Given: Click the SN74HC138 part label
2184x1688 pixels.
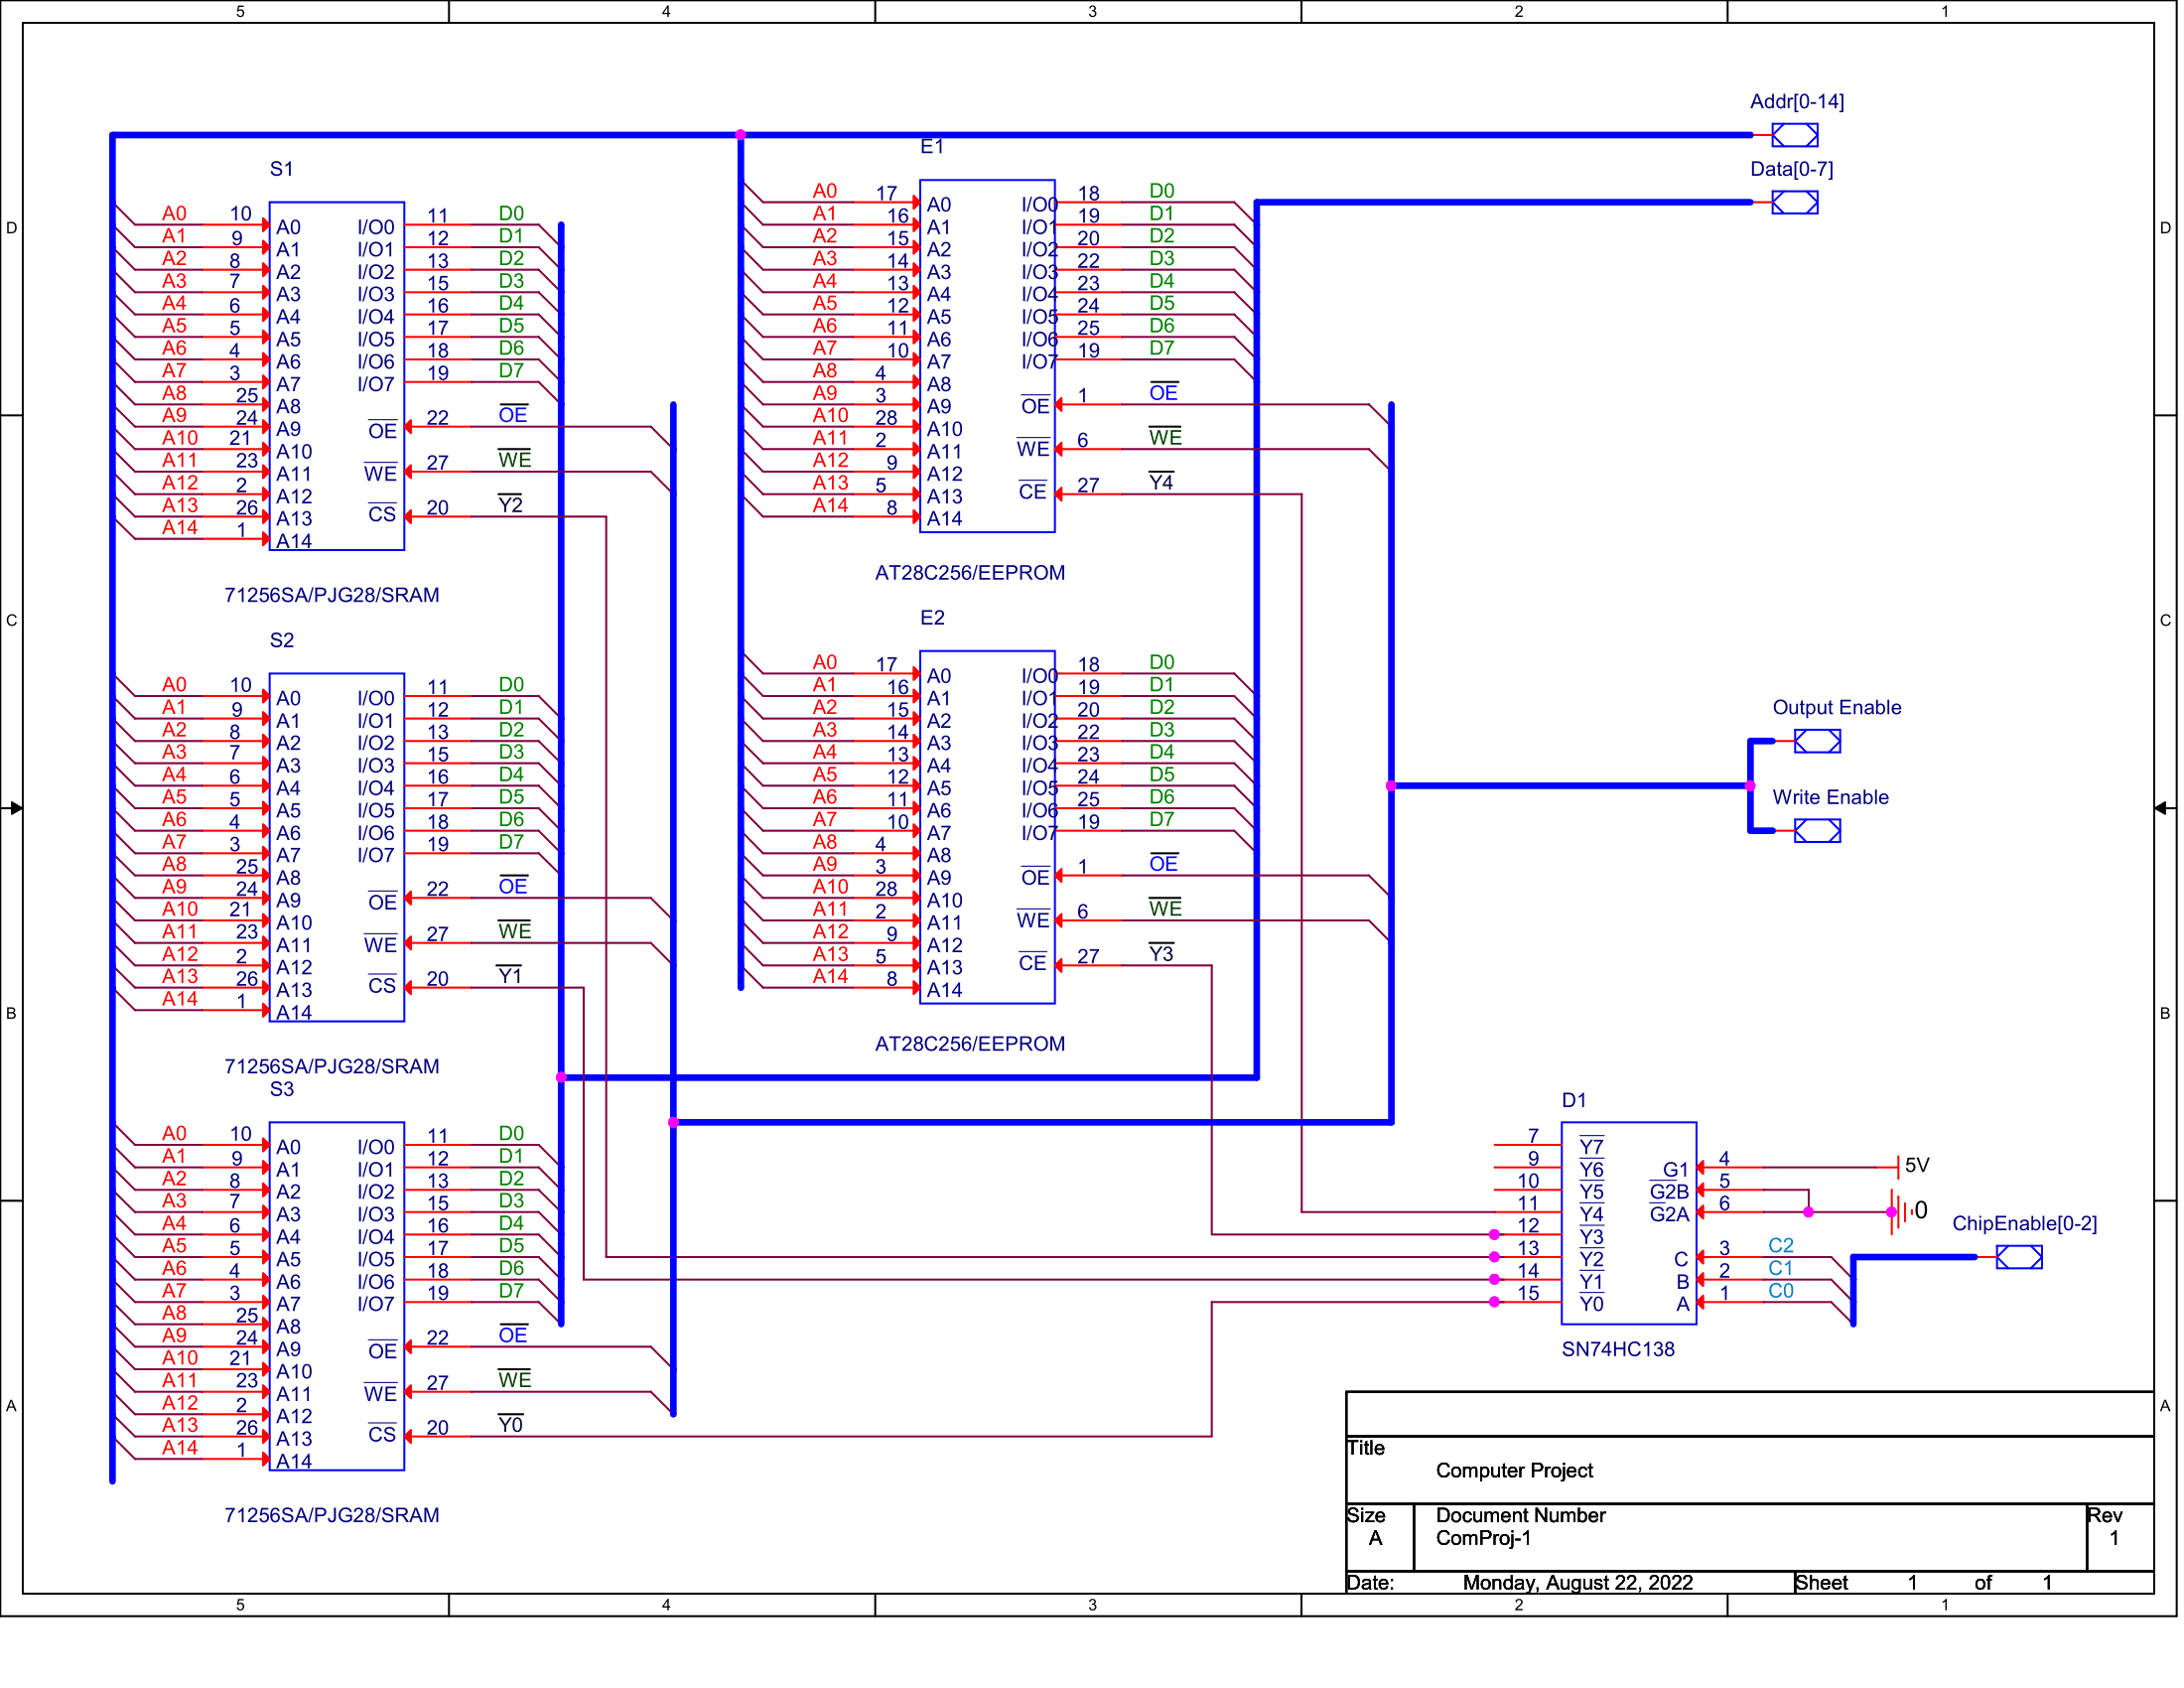Looking at the screenshot, I should 1618,1350.
